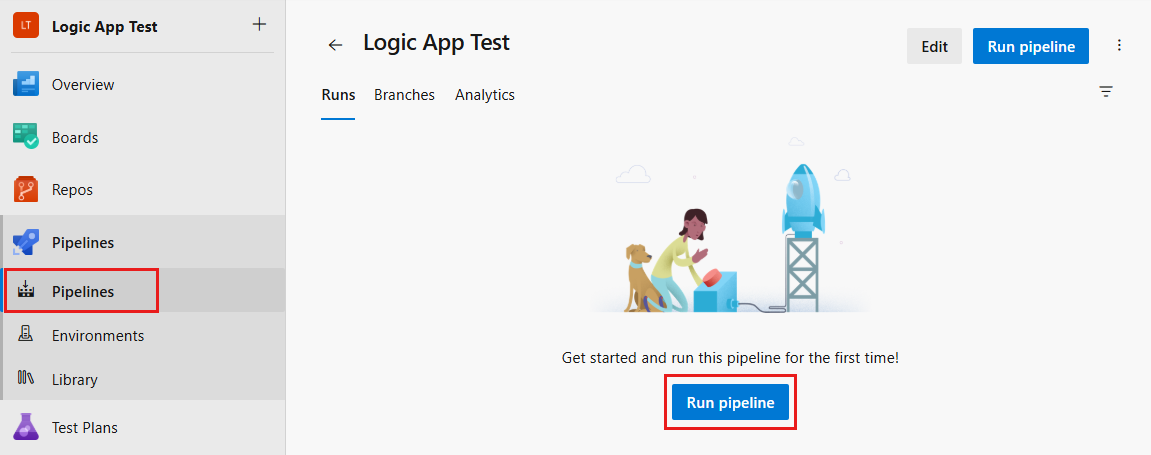The height and width of the screenshot is (455, 1151).
Task: Open the Repos hub icon
Action: (x=26, y=189)
